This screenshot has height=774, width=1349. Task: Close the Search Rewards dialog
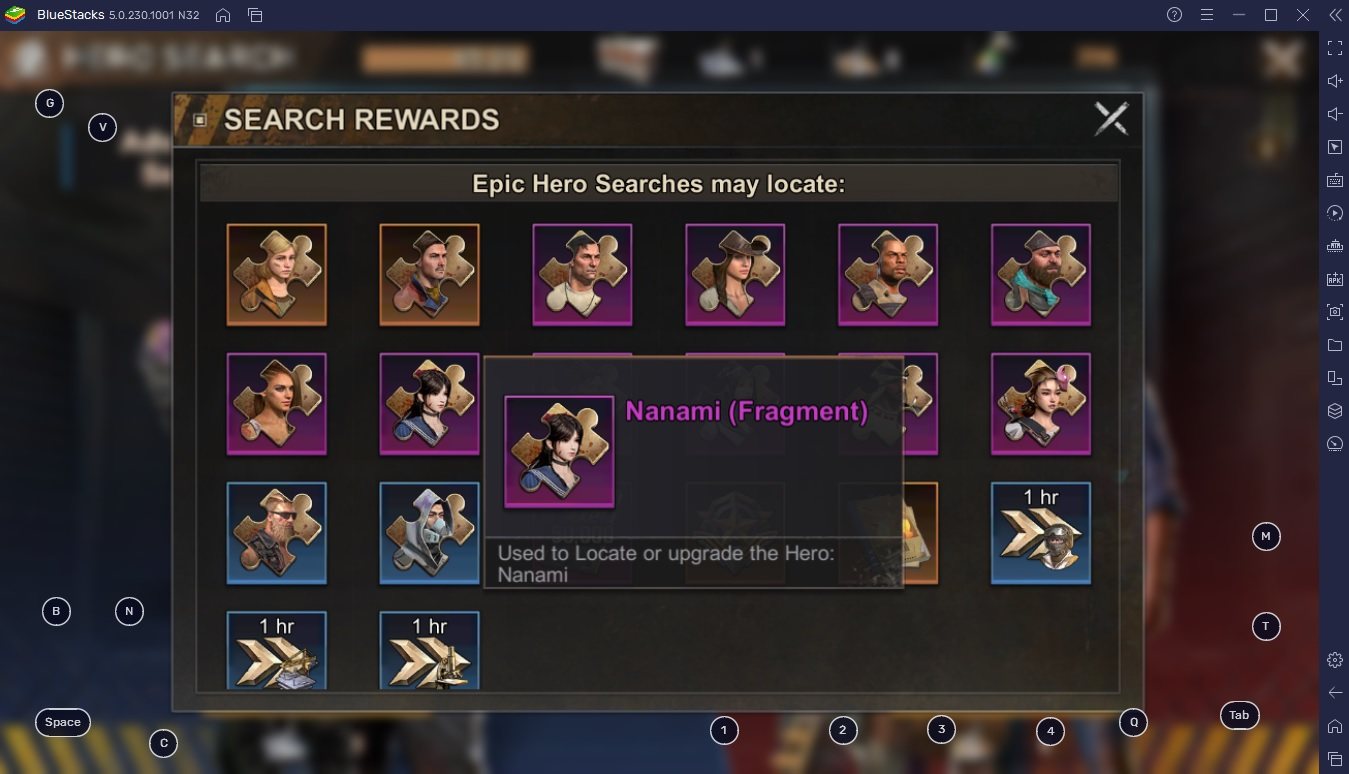(x=1111, y=119)
